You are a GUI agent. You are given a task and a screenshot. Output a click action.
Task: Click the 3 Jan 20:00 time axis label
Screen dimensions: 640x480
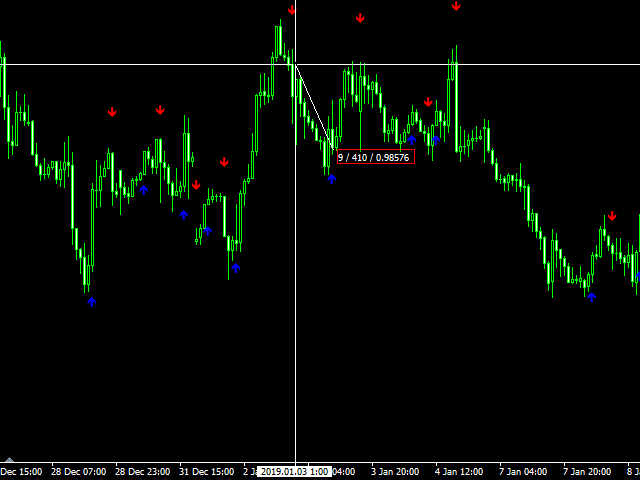click(x=395, y=472)
